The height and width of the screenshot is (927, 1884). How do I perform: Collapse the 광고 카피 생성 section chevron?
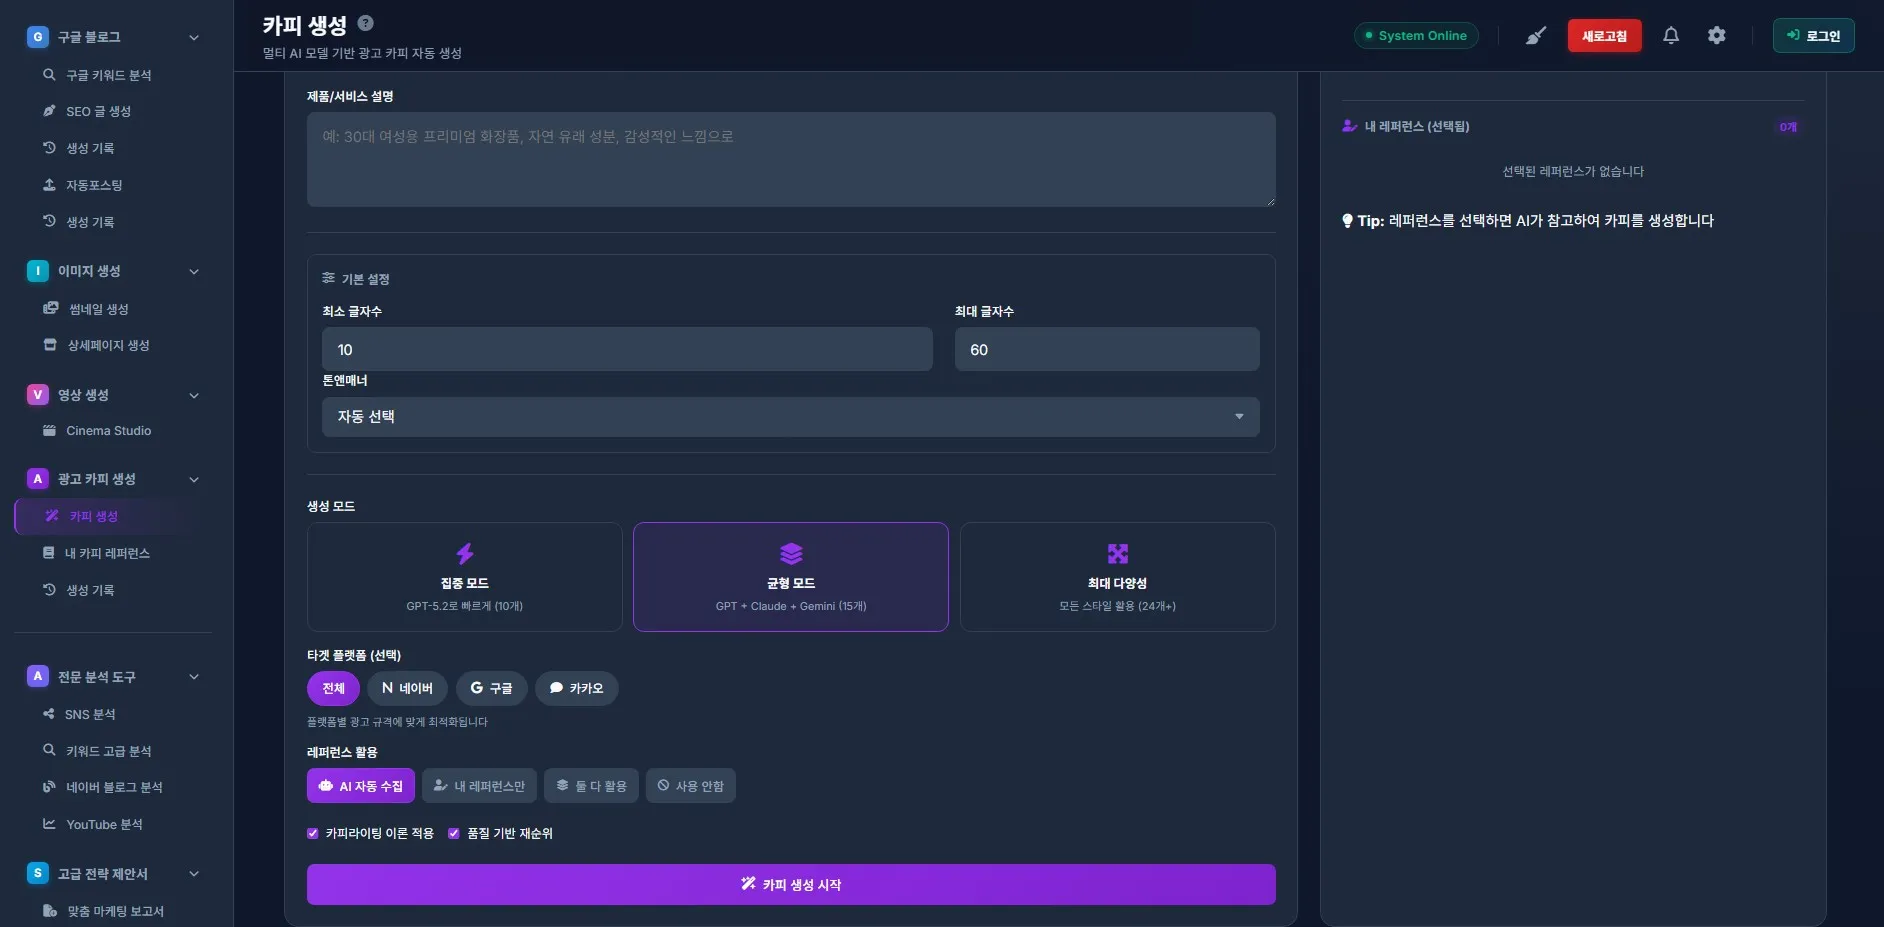194,480
